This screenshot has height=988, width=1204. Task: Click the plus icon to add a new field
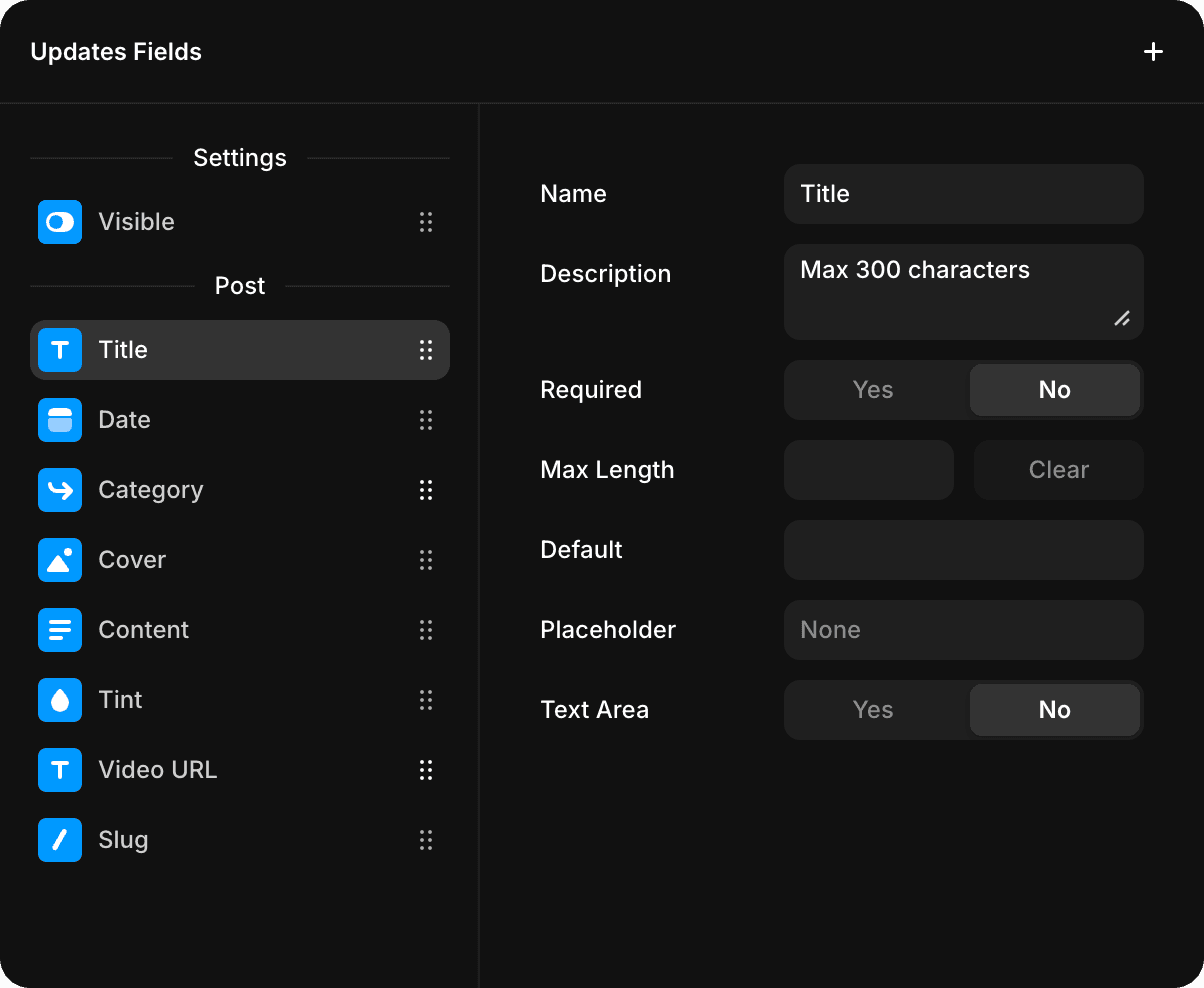click(1153, 51)
